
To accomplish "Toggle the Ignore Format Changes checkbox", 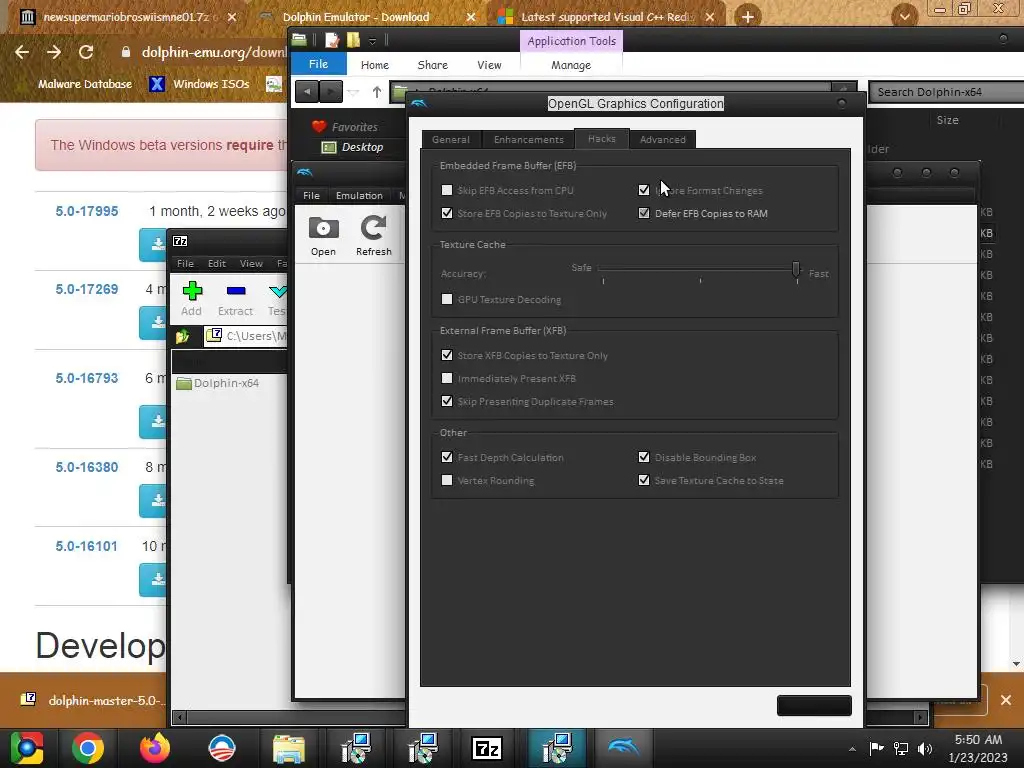I will pos(644,190).
